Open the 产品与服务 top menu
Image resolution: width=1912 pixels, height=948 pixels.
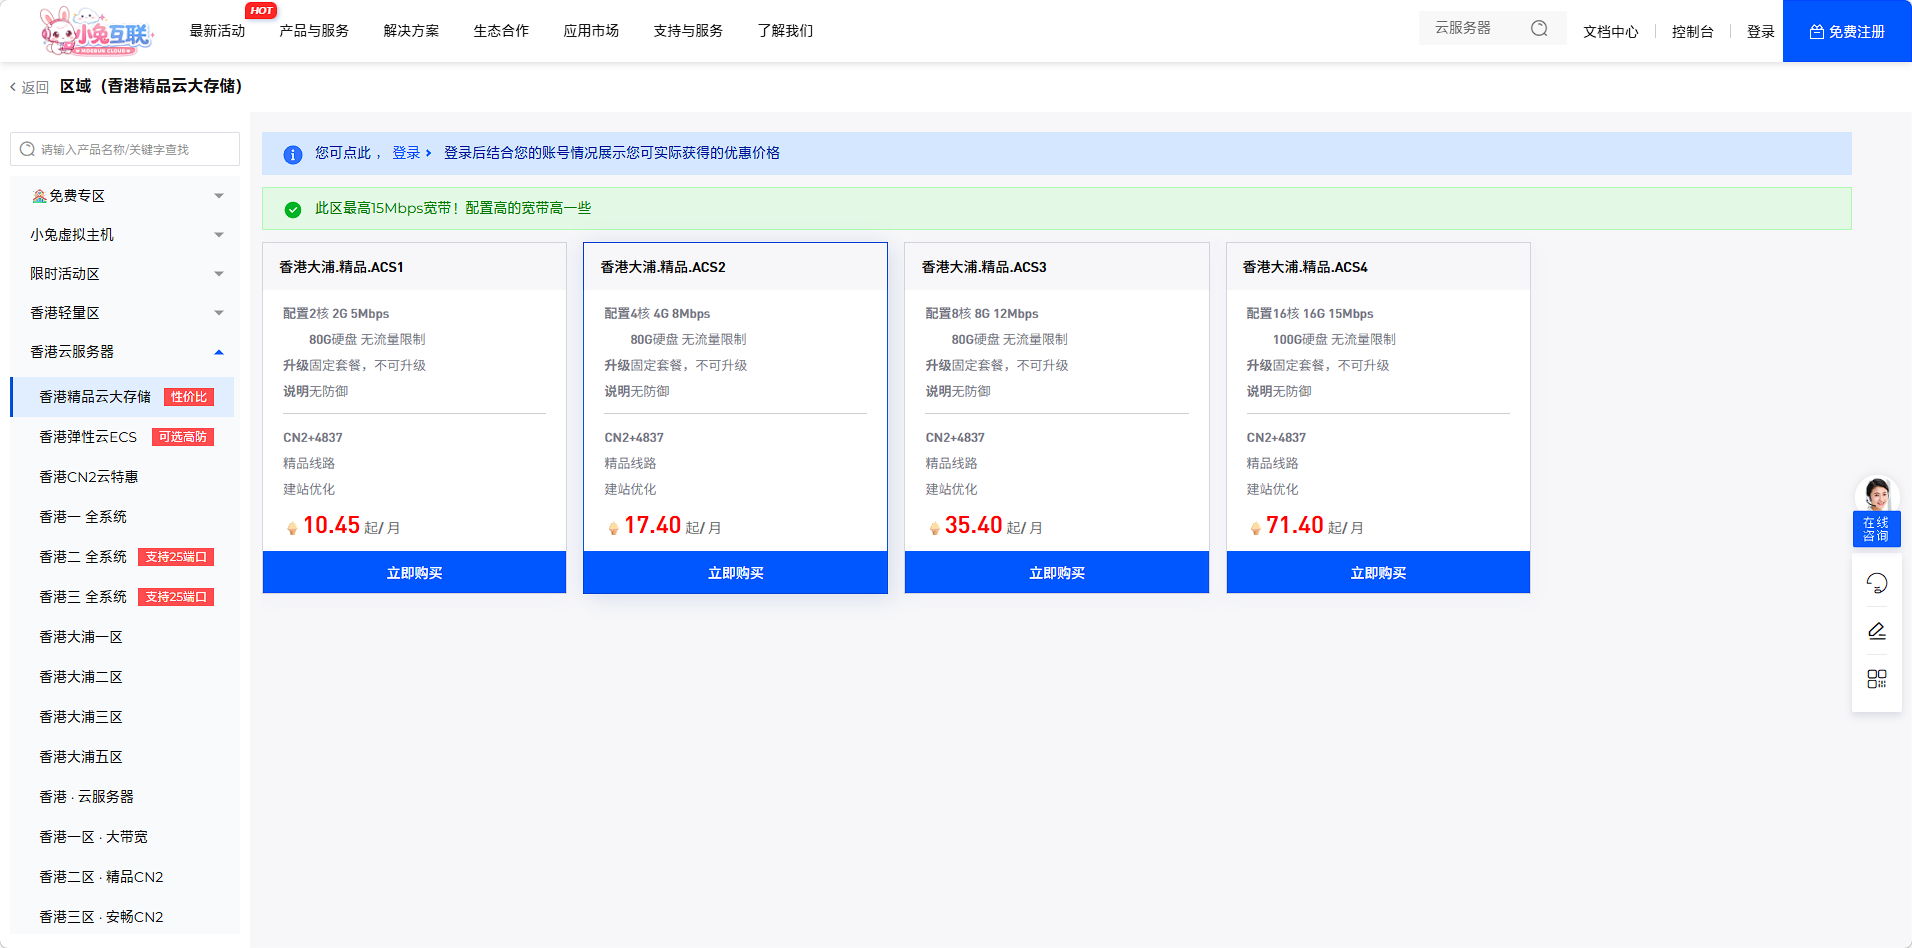314,31
